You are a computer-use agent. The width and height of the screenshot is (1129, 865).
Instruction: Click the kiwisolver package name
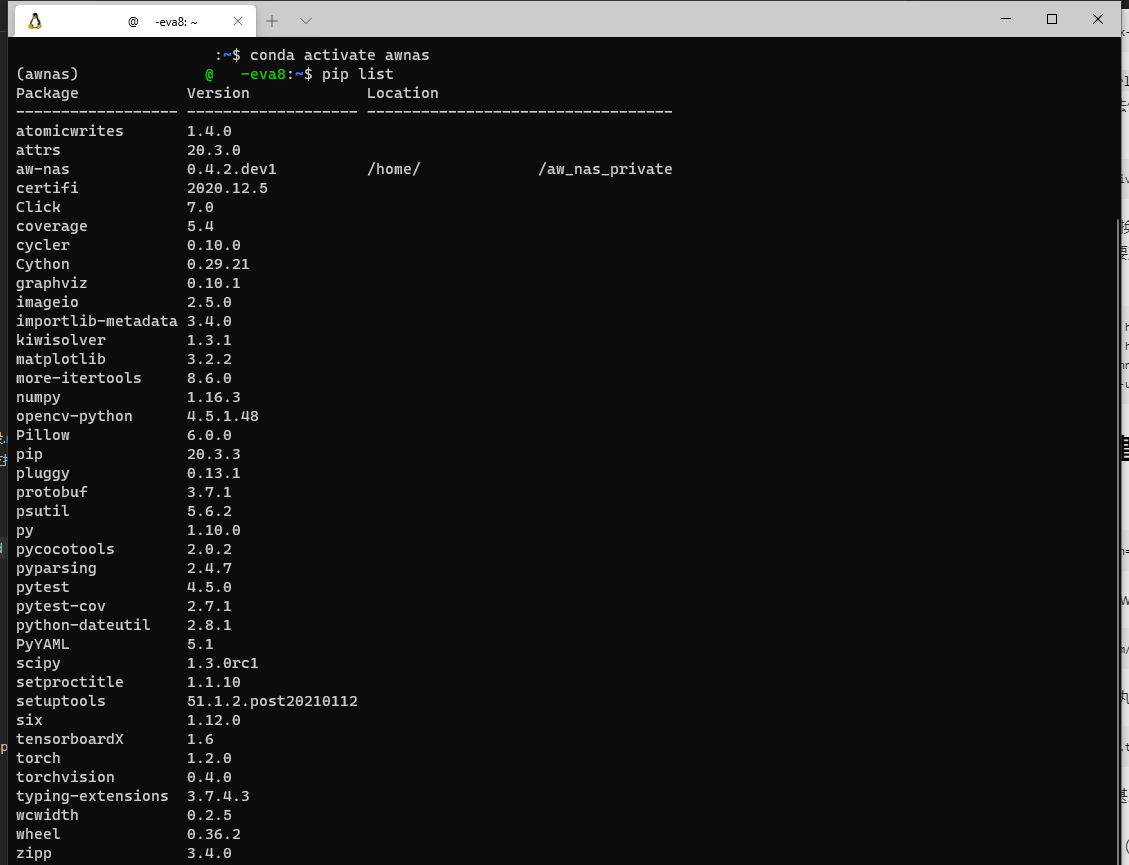[60, 340]
